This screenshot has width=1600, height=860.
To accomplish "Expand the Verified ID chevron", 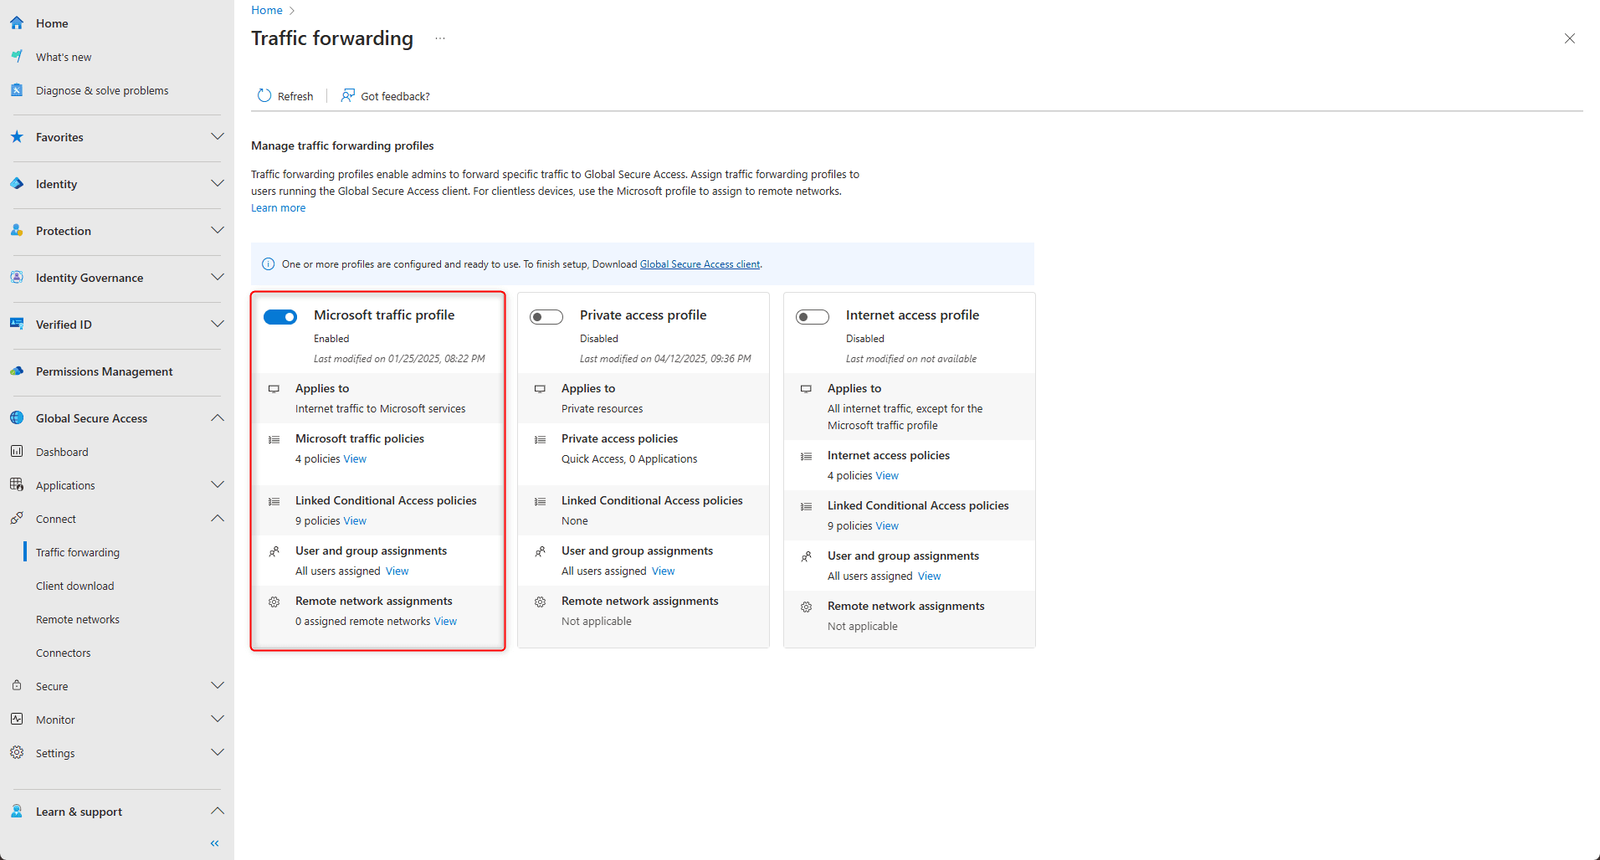I will click(217, 324).
